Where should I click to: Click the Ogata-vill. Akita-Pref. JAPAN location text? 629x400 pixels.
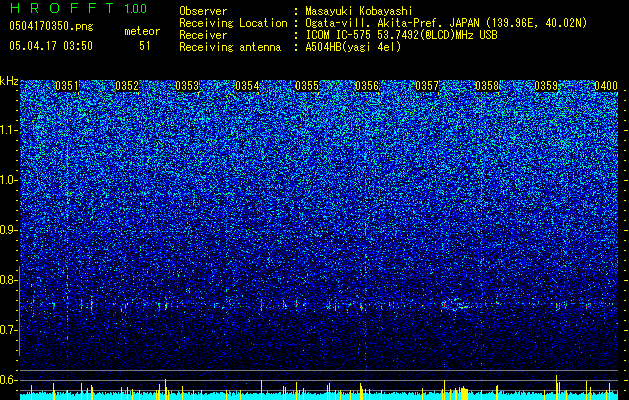446,23
